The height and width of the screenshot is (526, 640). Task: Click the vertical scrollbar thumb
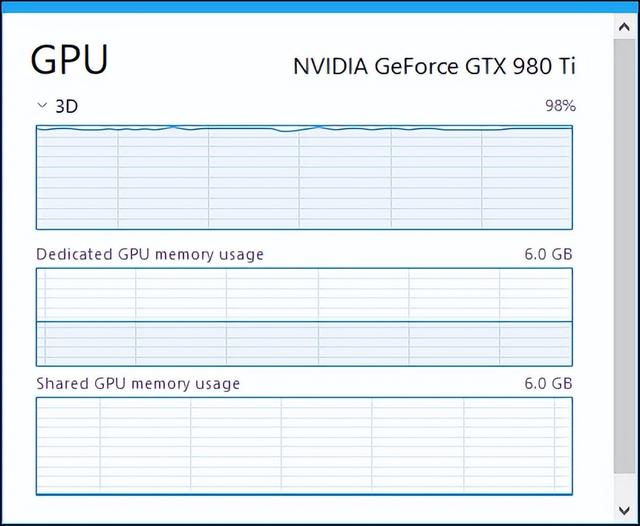click(x=624, y=256)
